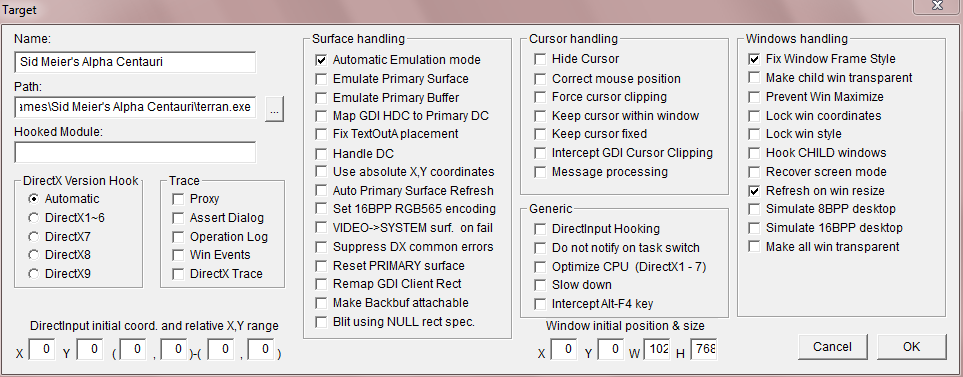
Task: Enable the Win Events checkbox
Action: (x=178, y=255)
